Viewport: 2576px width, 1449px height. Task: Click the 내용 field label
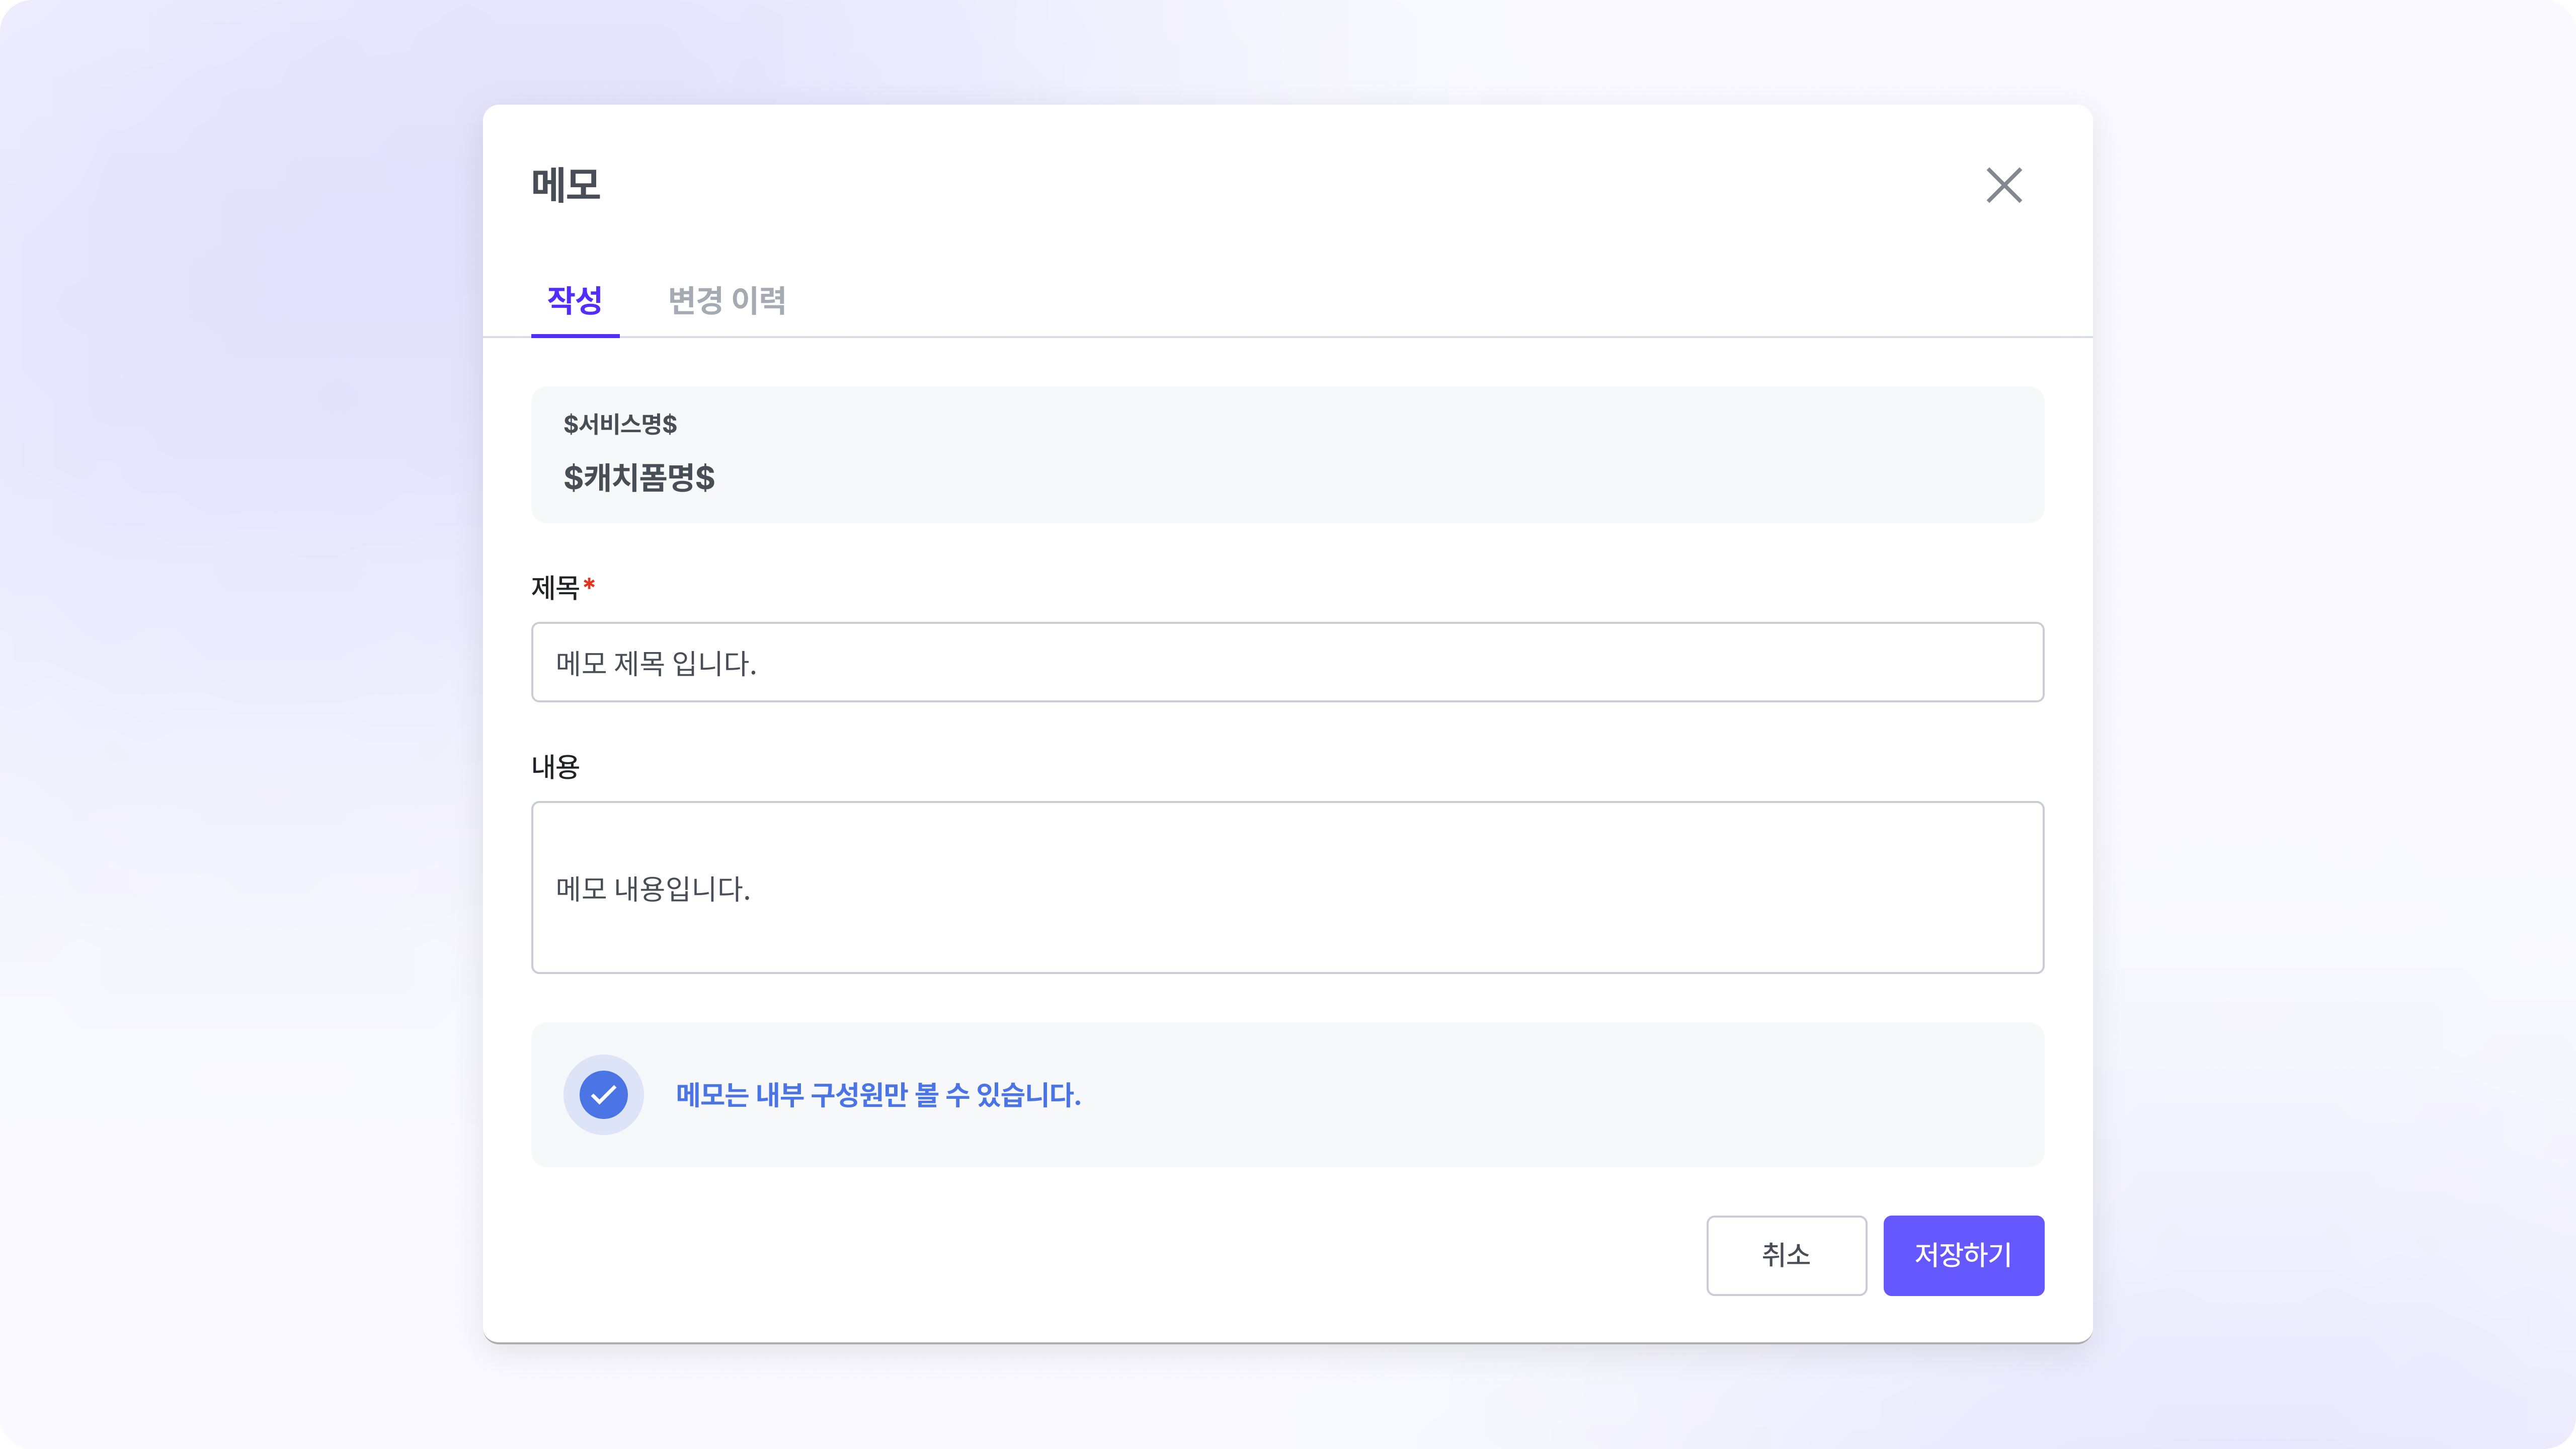[x=556, y=766]
